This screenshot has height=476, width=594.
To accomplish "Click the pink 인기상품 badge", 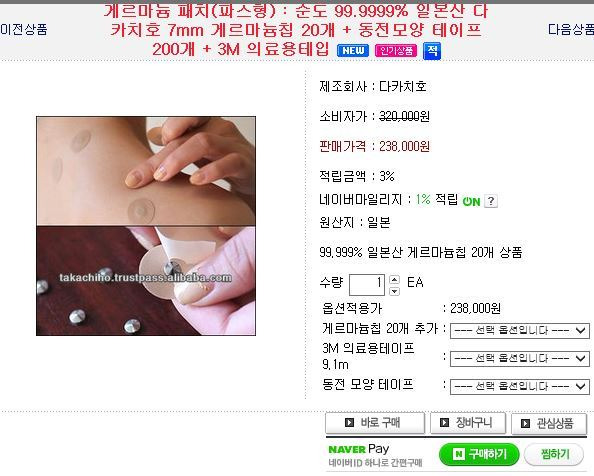I will [x=396, y=51].
